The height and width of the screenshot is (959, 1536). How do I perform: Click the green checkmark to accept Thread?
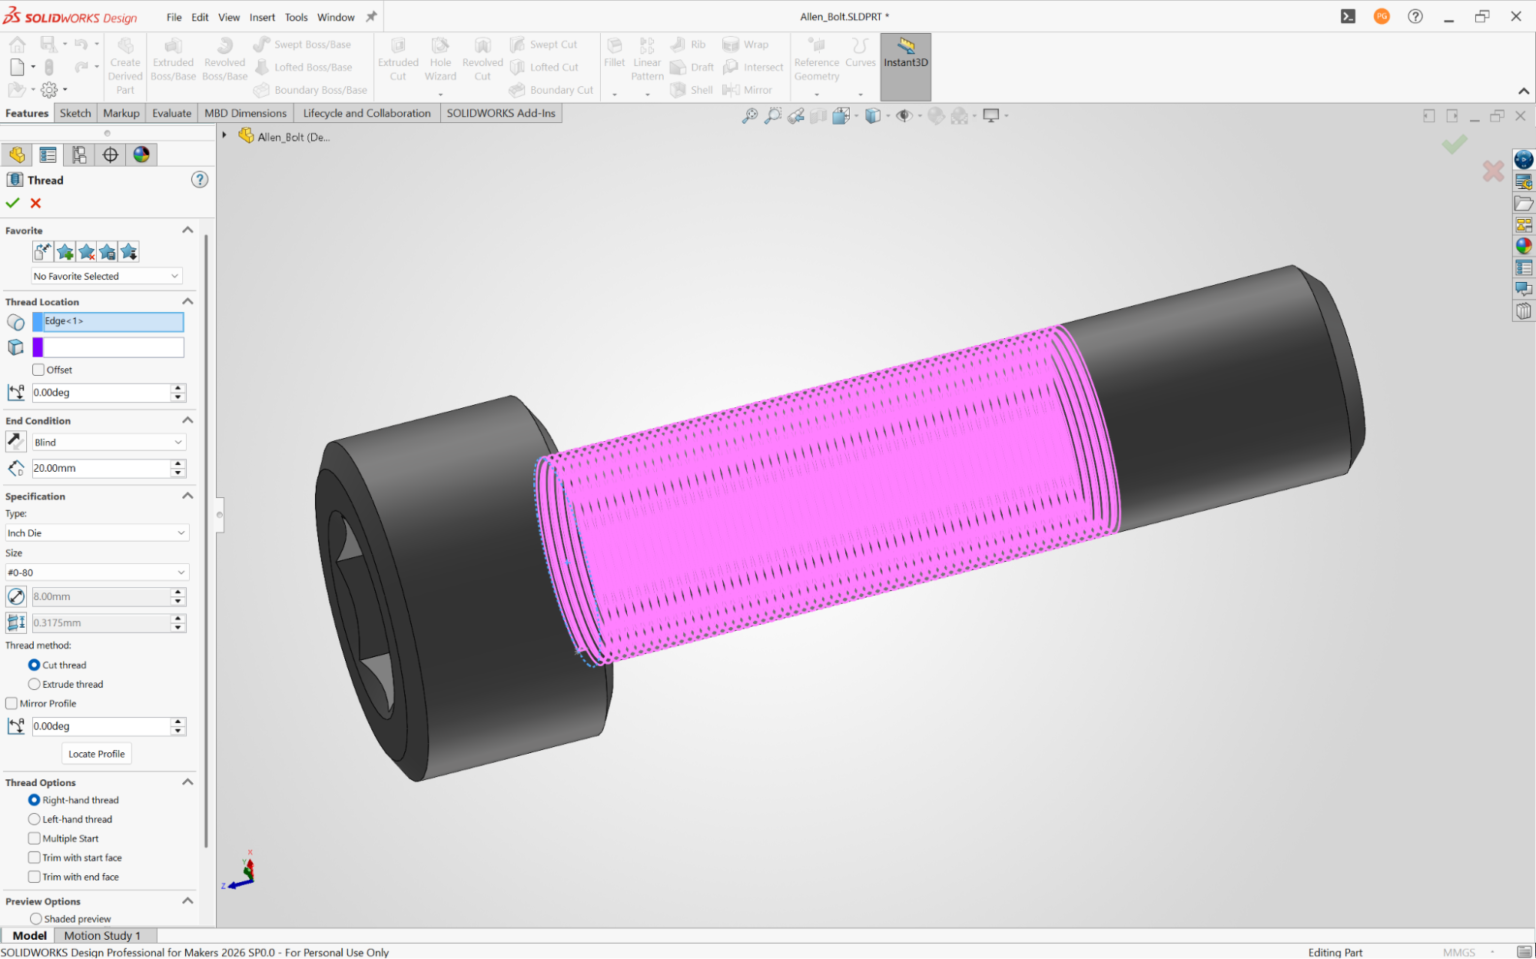[13, 203]
